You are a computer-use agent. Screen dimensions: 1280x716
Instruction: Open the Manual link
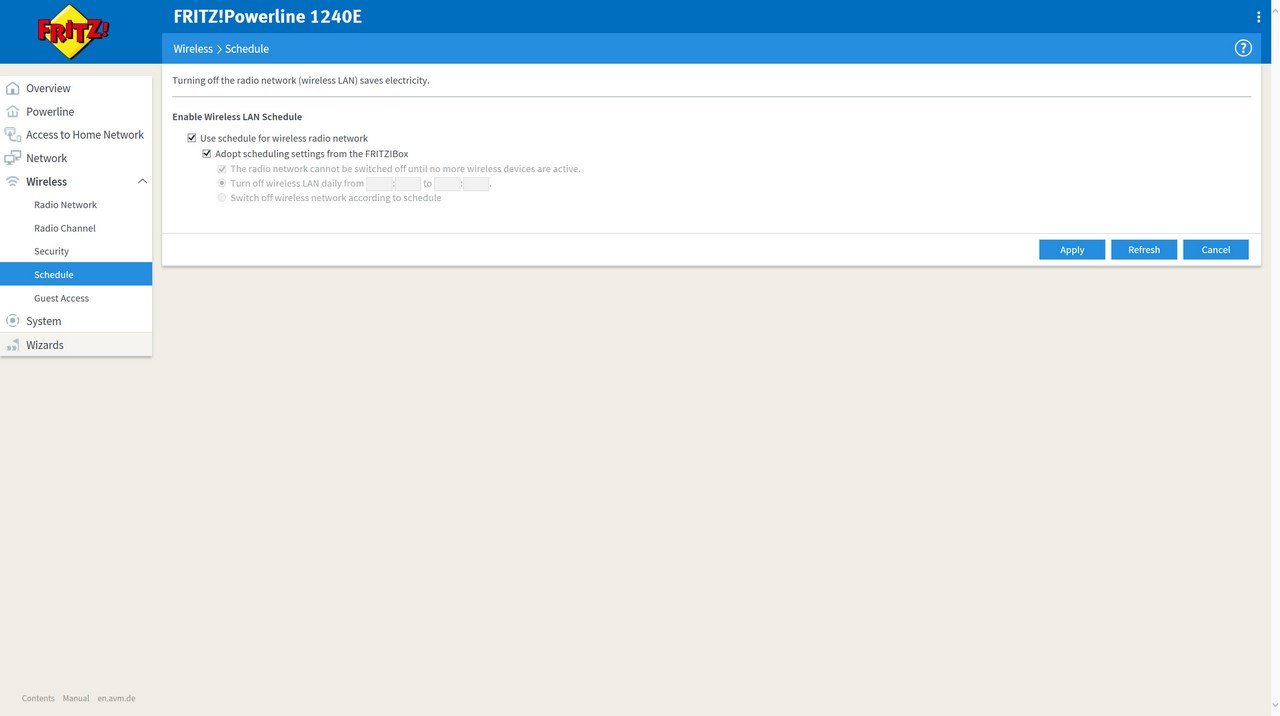tap(76, 698)
